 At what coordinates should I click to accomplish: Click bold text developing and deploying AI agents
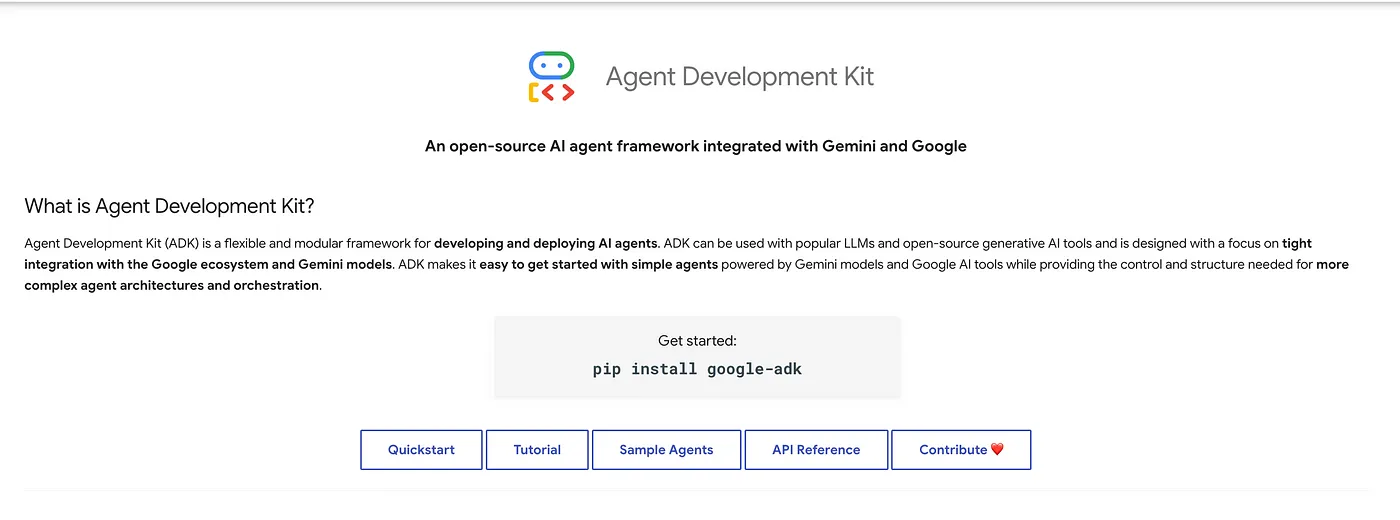point(546,243)
